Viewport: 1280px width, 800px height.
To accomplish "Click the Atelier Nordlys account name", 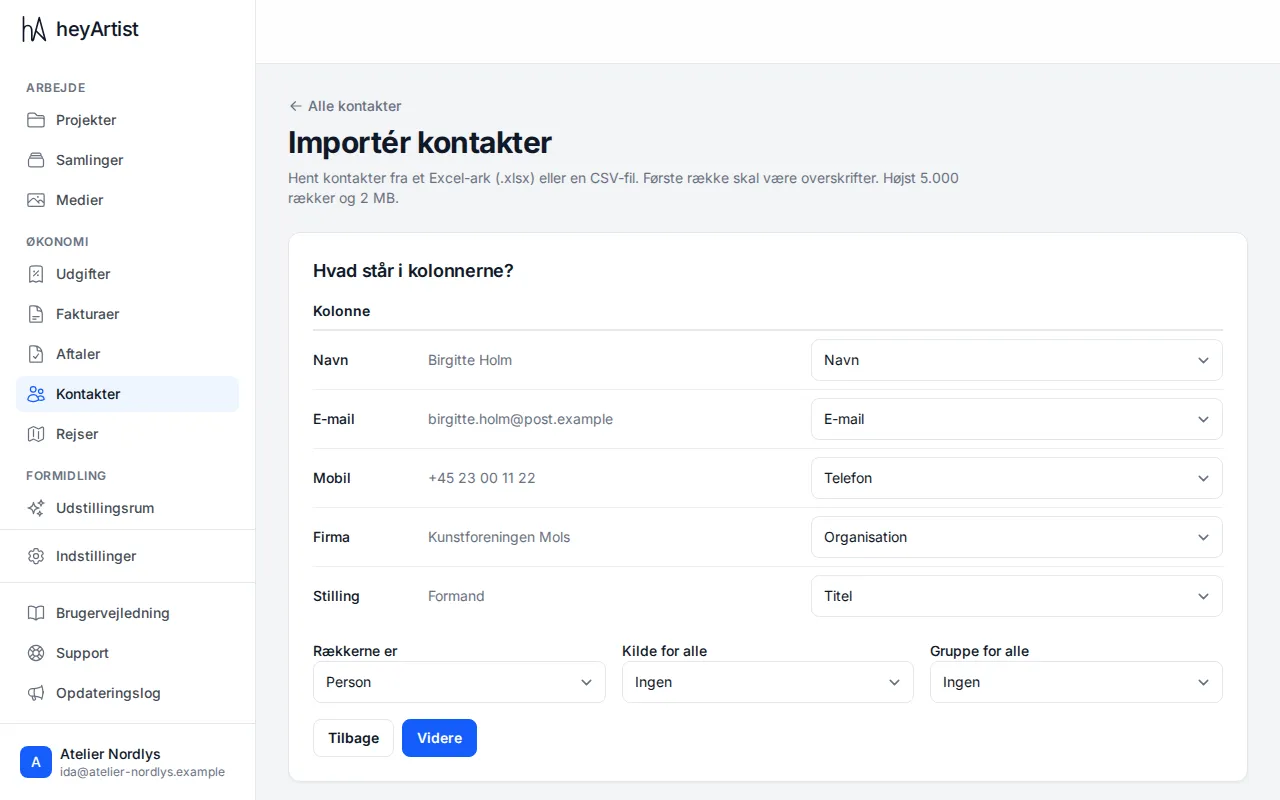I will [x=110, y=754].
